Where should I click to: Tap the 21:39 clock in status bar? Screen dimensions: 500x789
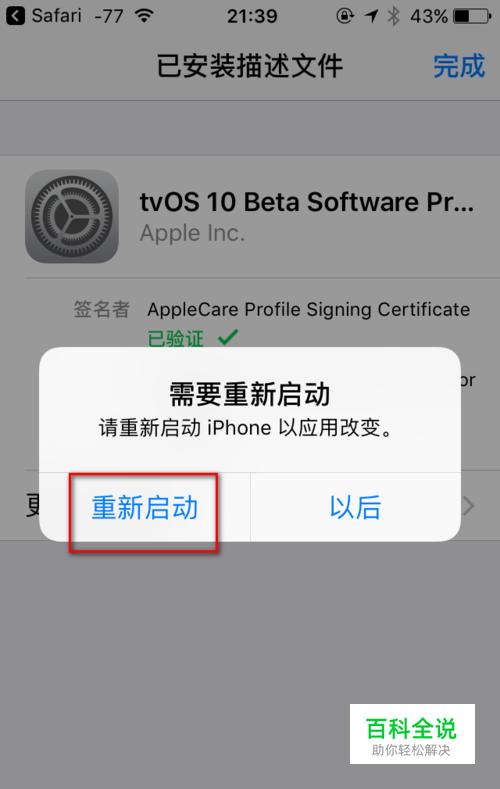click(x=252, y=16)
